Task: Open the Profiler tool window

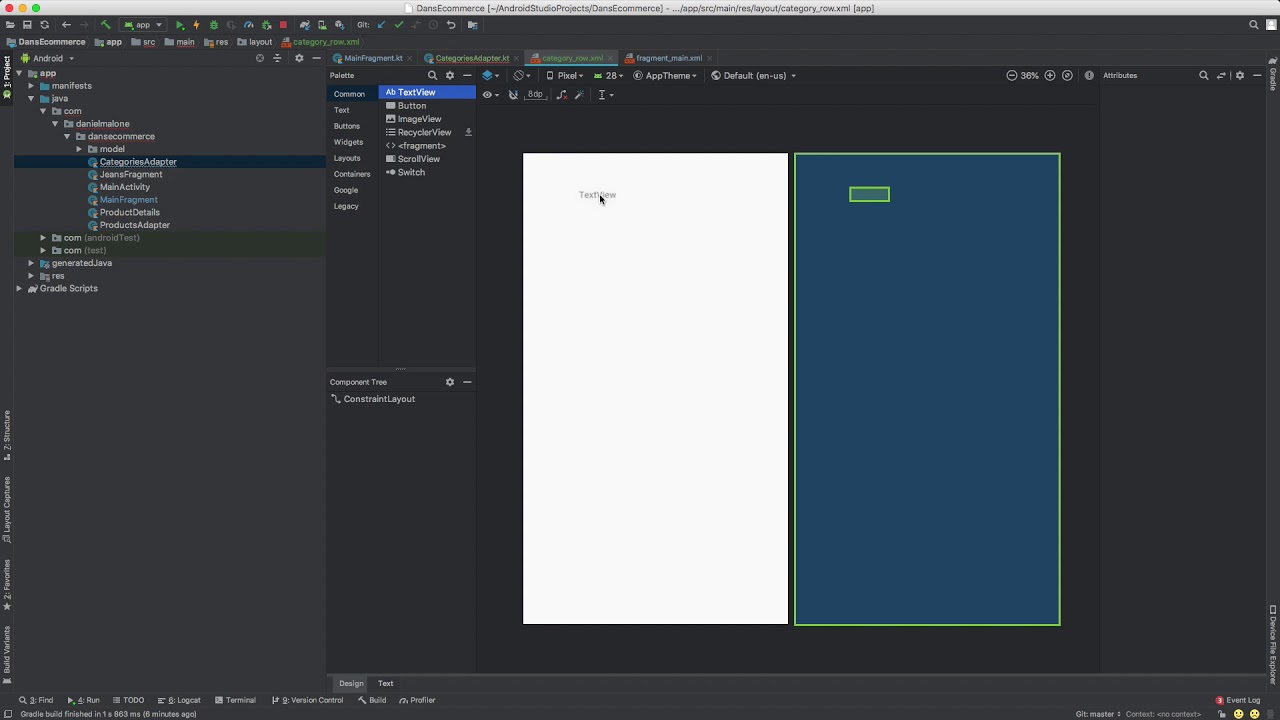Action: [x=417, y=700]
